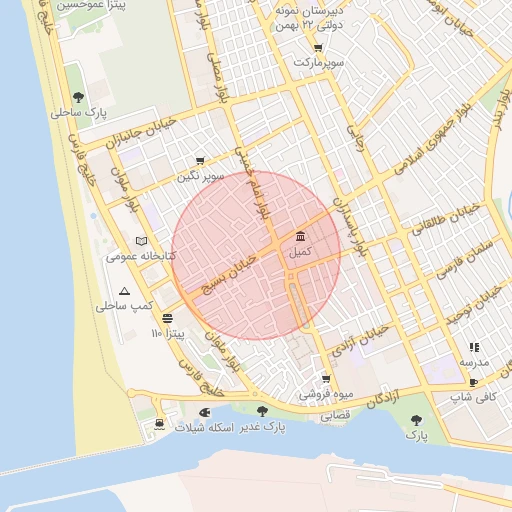Open the tree icon for پارک غدیر
Viewport: 512px width, 512px height.
[x=262, y=411]
